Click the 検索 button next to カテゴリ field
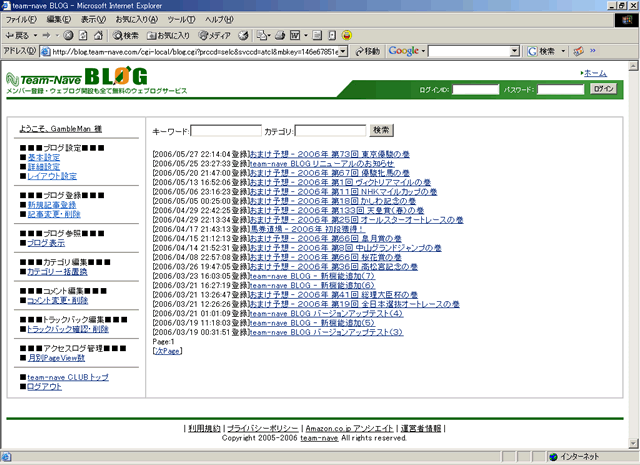The image size is (640, 465). click(382, 130)
